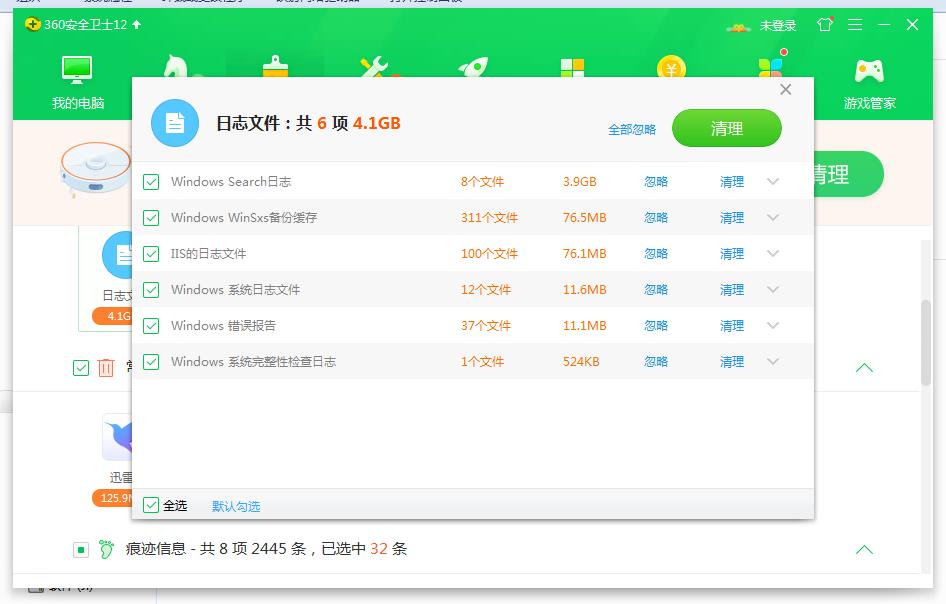This screenshot has height=604, width=946.
Task: Click 清理 for Windows 系统日志文件
Action: point(732,290)
